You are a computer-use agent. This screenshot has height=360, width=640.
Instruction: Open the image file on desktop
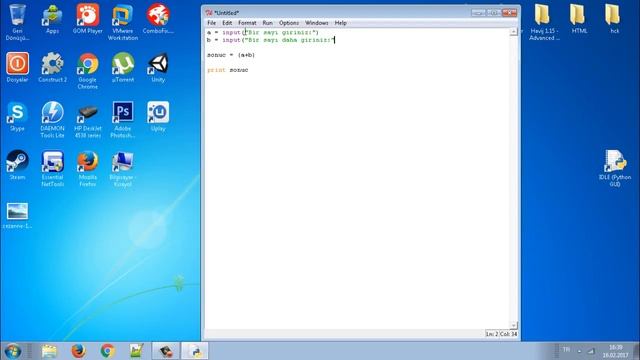tap(17, 216)
